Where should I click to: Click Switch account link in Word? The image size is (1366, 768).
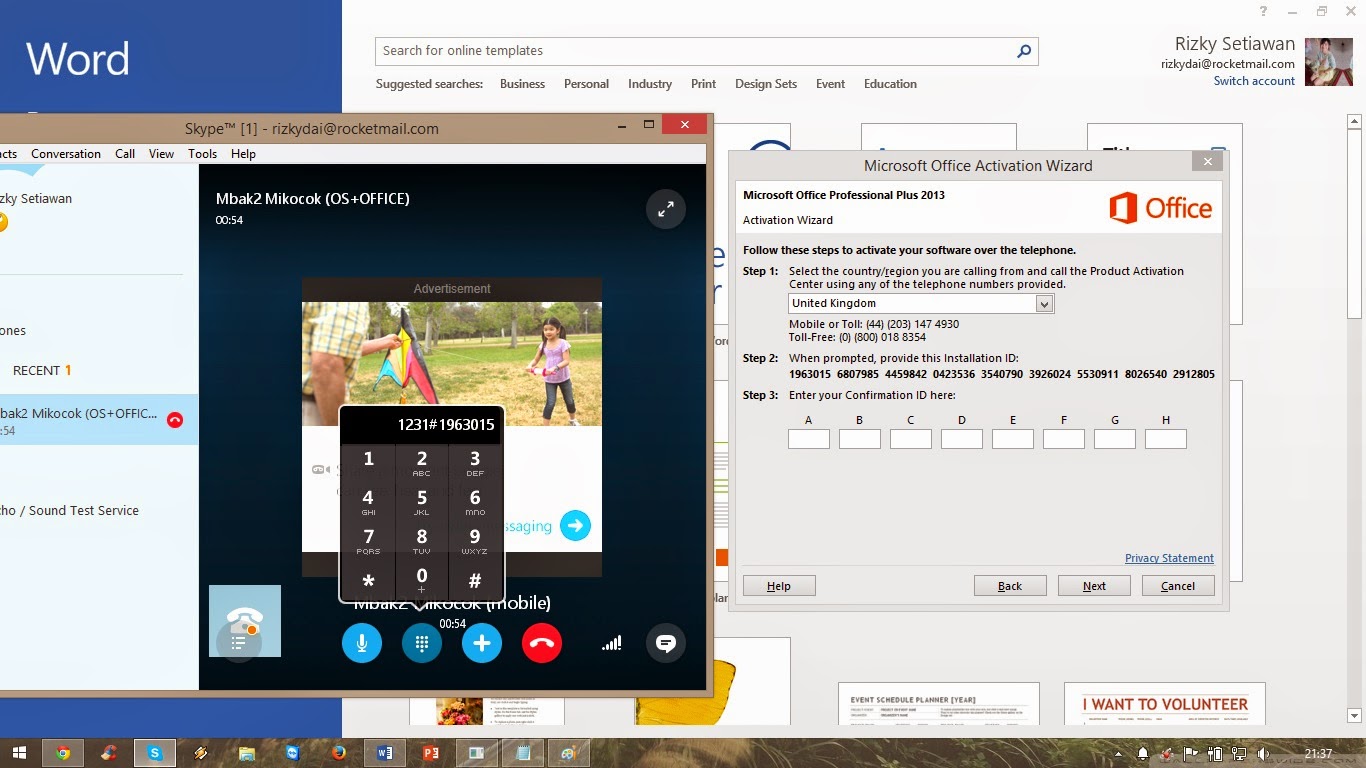[x=1254, y=81]
